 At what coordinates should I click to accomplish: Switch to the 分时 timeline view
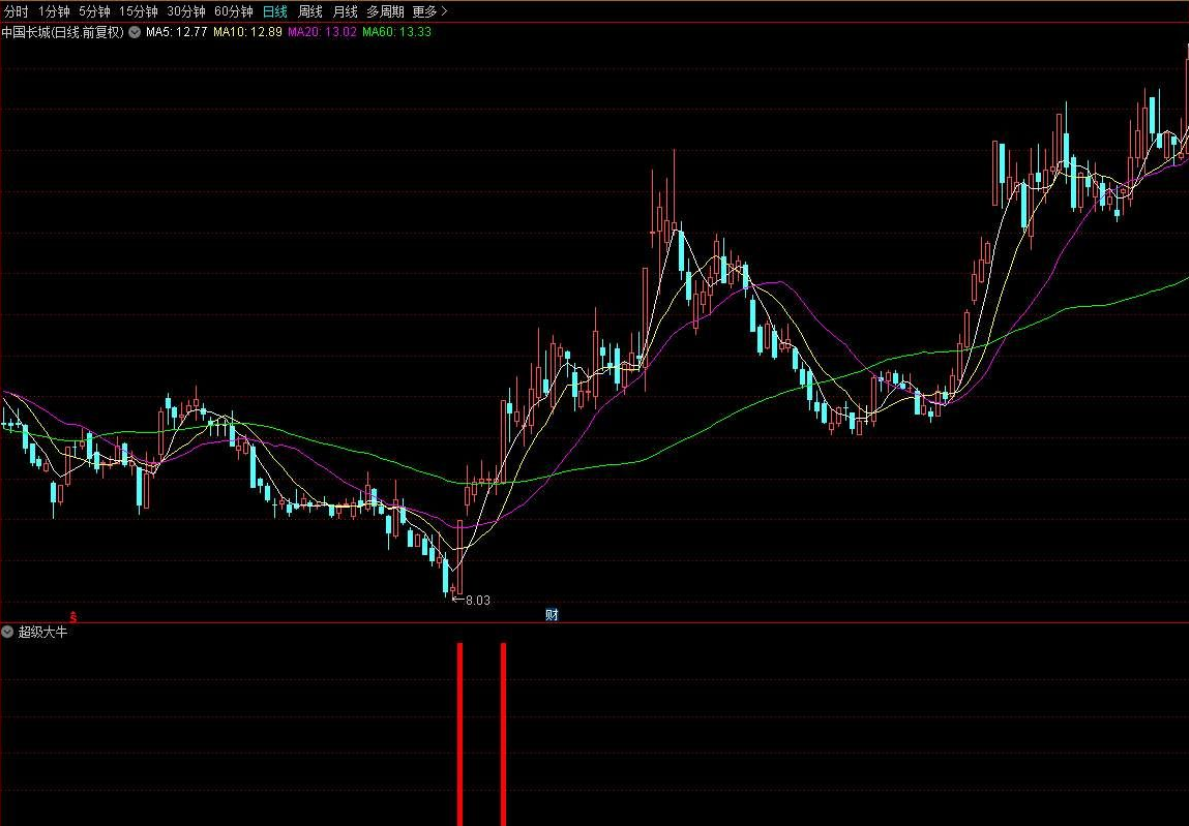pos(16,11)
